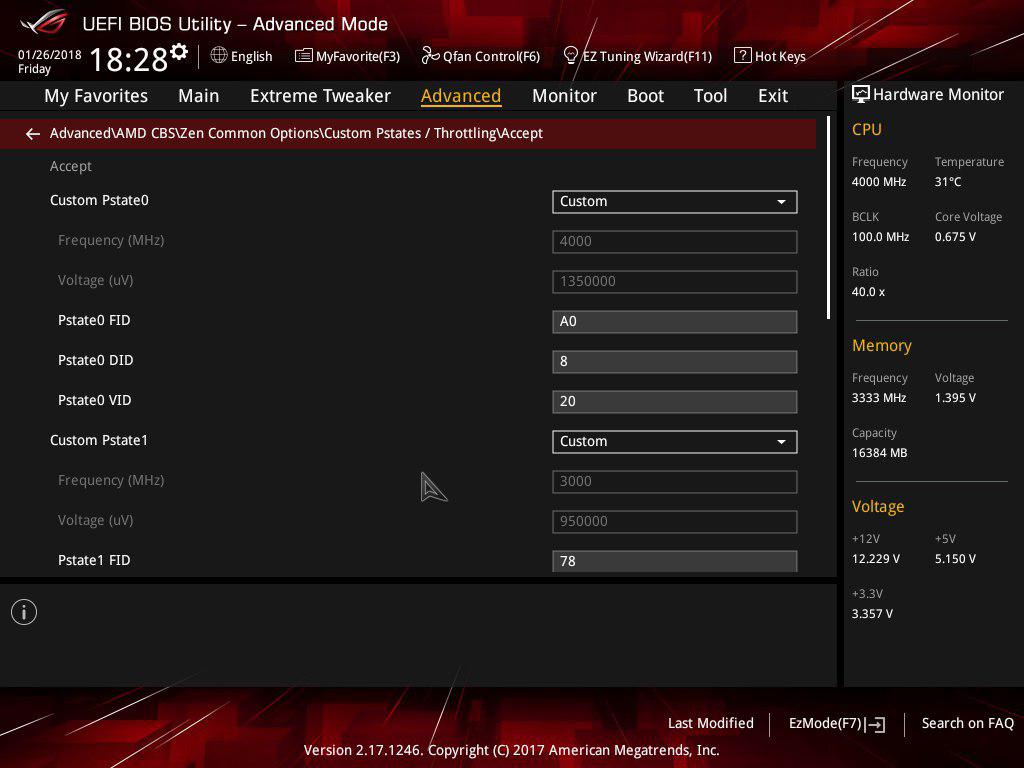This screenshot has width=1024, height=768.
Task: Click the Pstate0 VID field
Action: 675,402
